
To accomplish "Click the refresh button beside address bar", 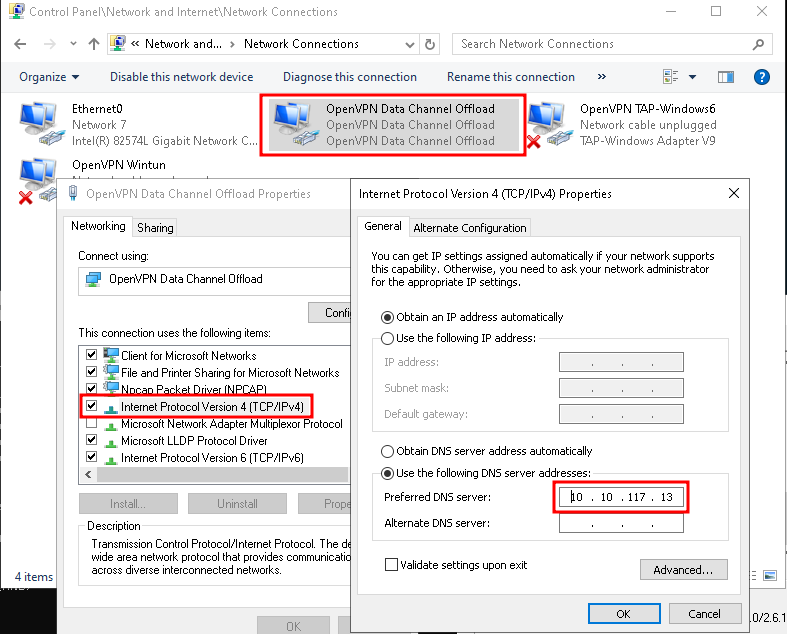I will pos(430,44).
